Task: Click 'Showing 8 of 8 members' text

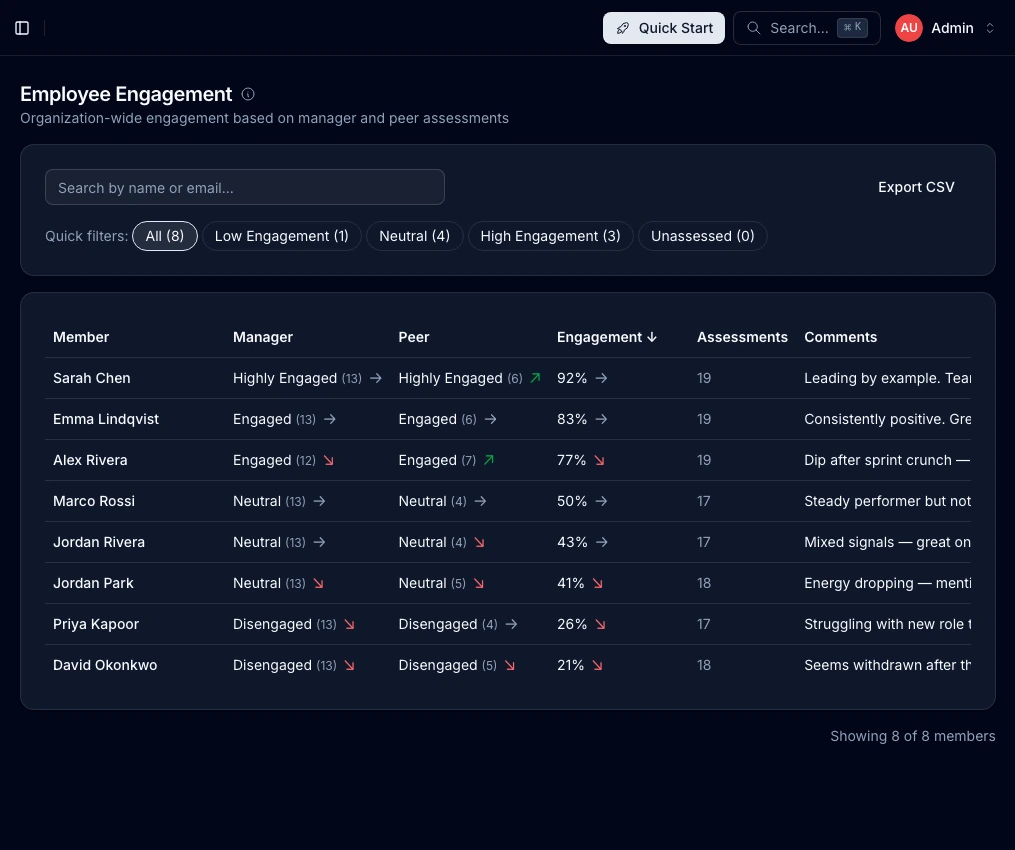Action: [913, 736]
